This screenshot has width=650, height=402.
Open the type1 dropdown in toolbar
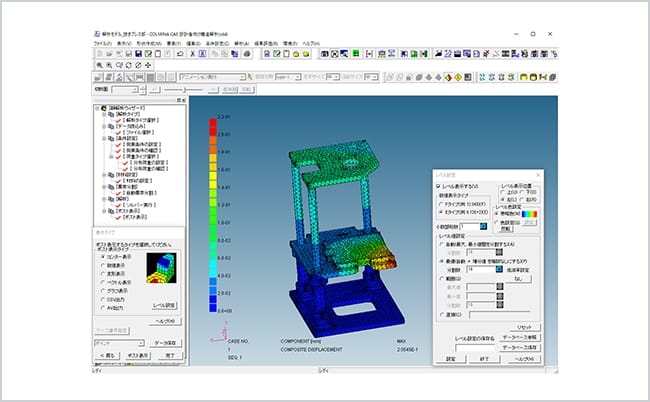click(288, 77)
